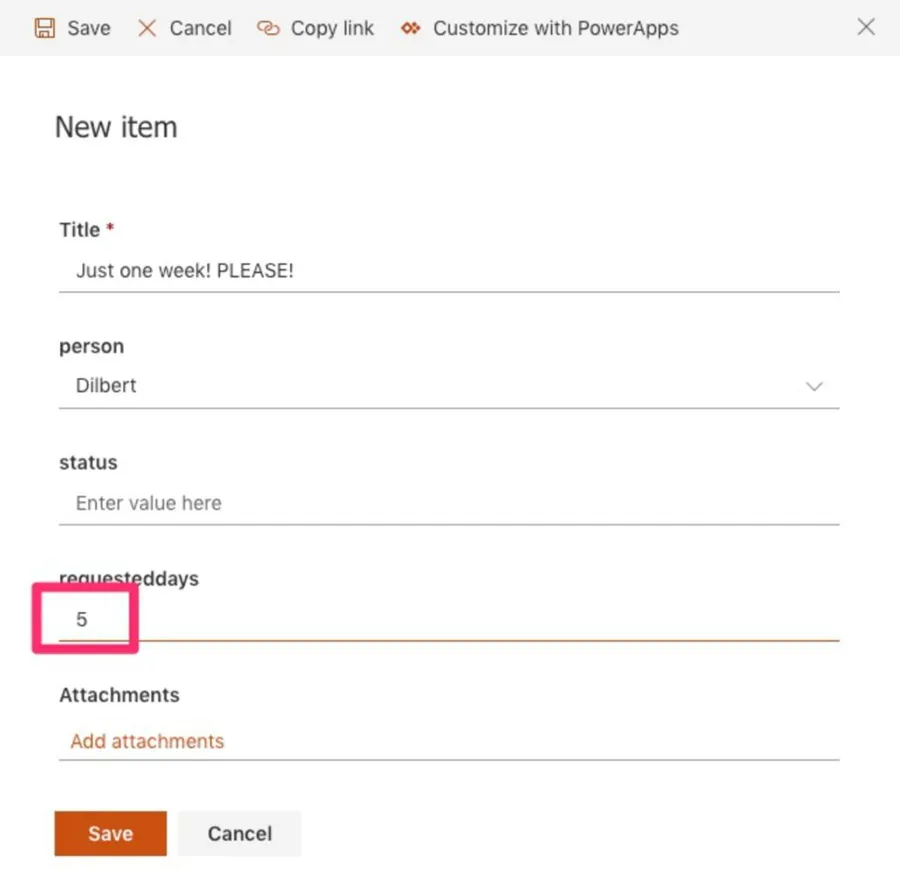Click the Add attachments link
This screenshot has height=870, width=900.
(147, 741)
